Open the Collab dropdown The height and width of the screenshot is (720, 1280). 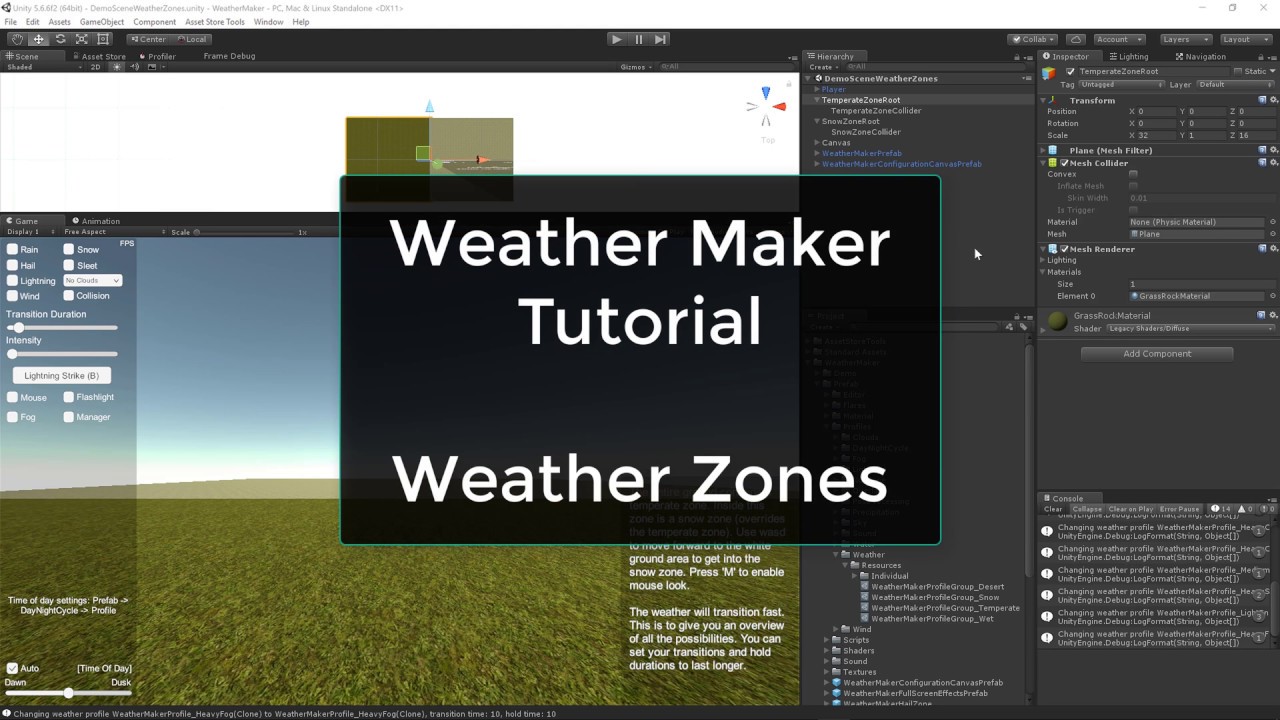point(1034,39)
